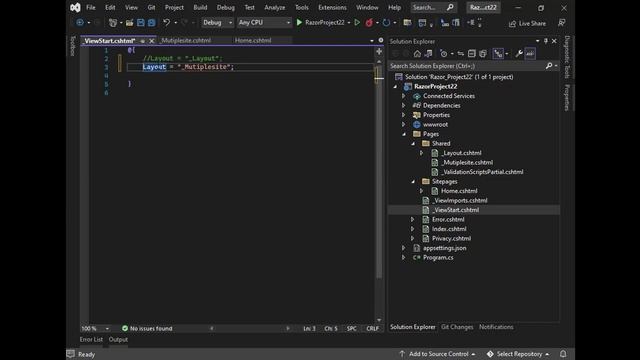
Task: Click the Pending Changes Filter icon
Action: [x=444, y=53]
